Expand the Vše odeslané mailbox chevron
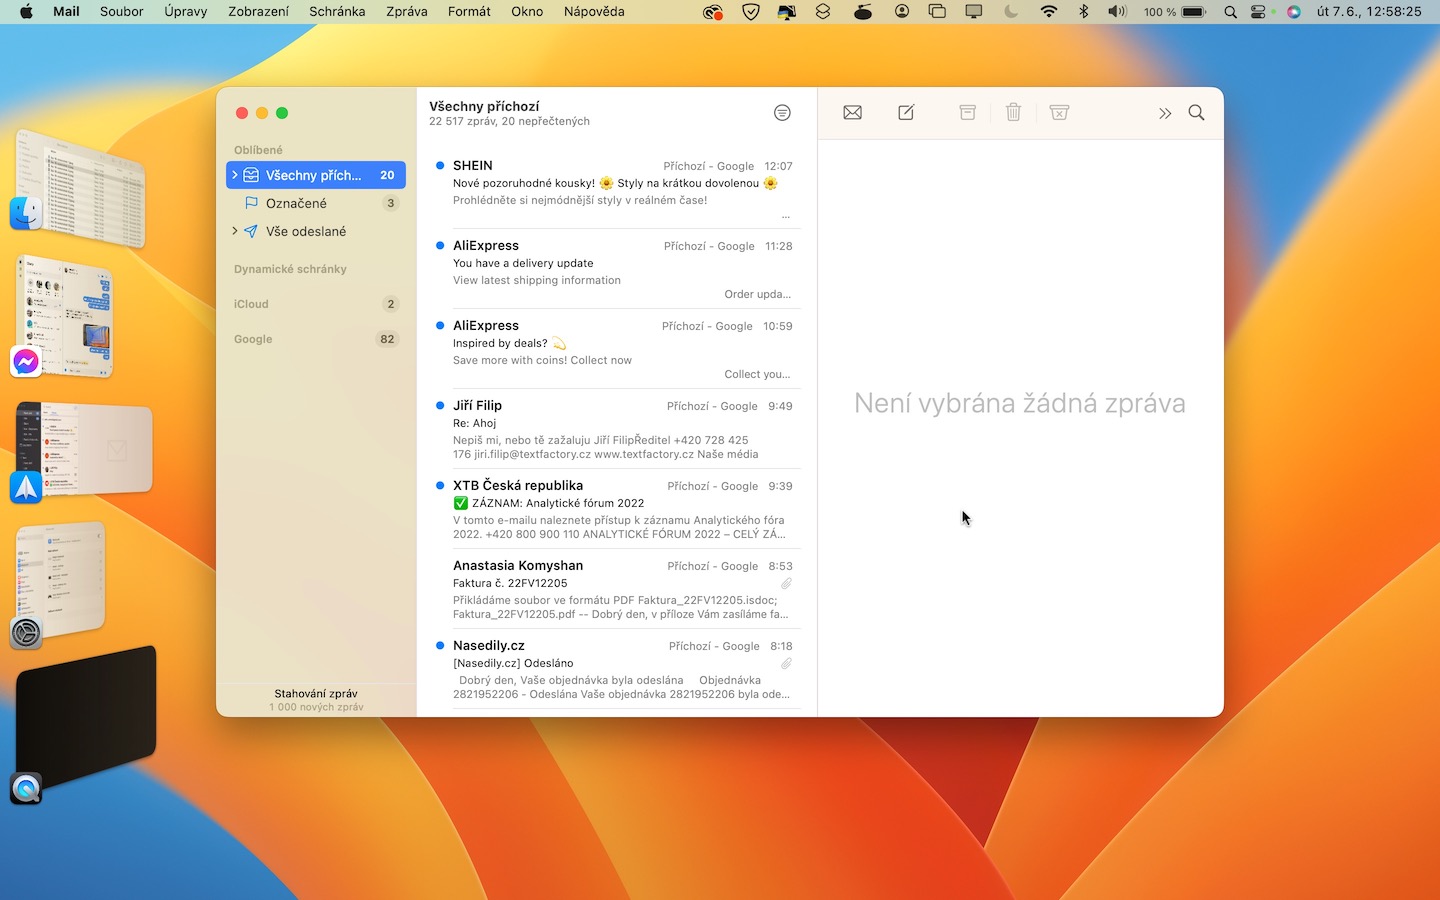The width and height of the screenshot is (1440, 900). click(x=235, y=231)
